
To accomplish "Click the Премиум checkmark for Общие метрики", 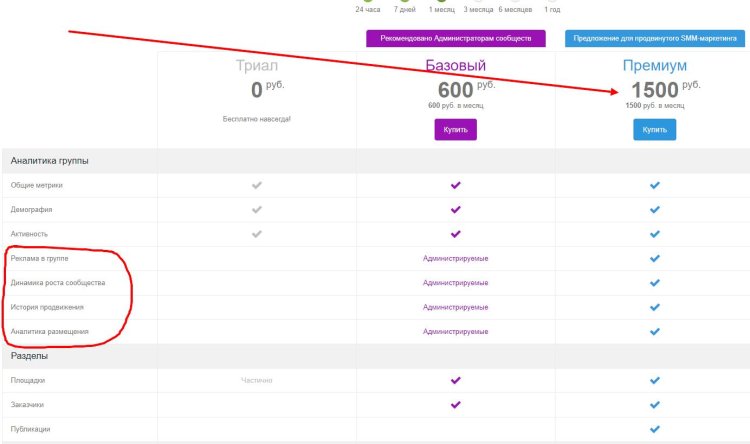I will pos(654,185).
